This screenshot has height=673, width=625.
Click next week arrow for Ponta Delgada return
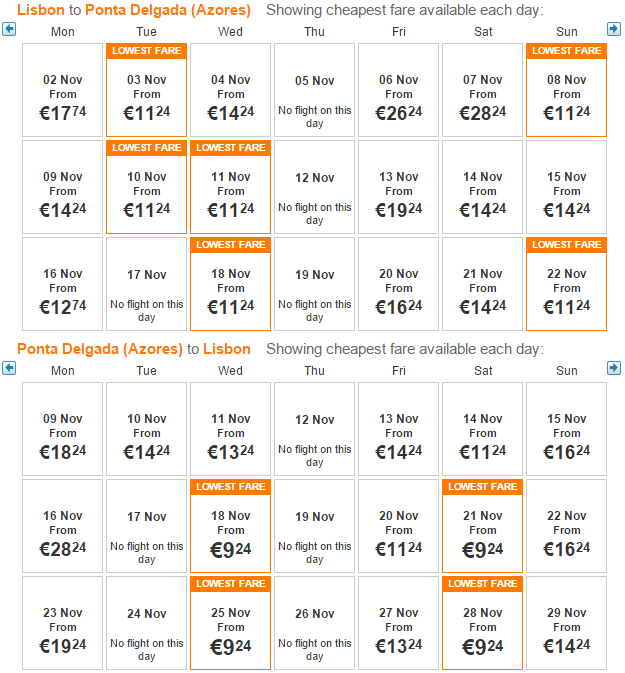(x=614, y=368)
